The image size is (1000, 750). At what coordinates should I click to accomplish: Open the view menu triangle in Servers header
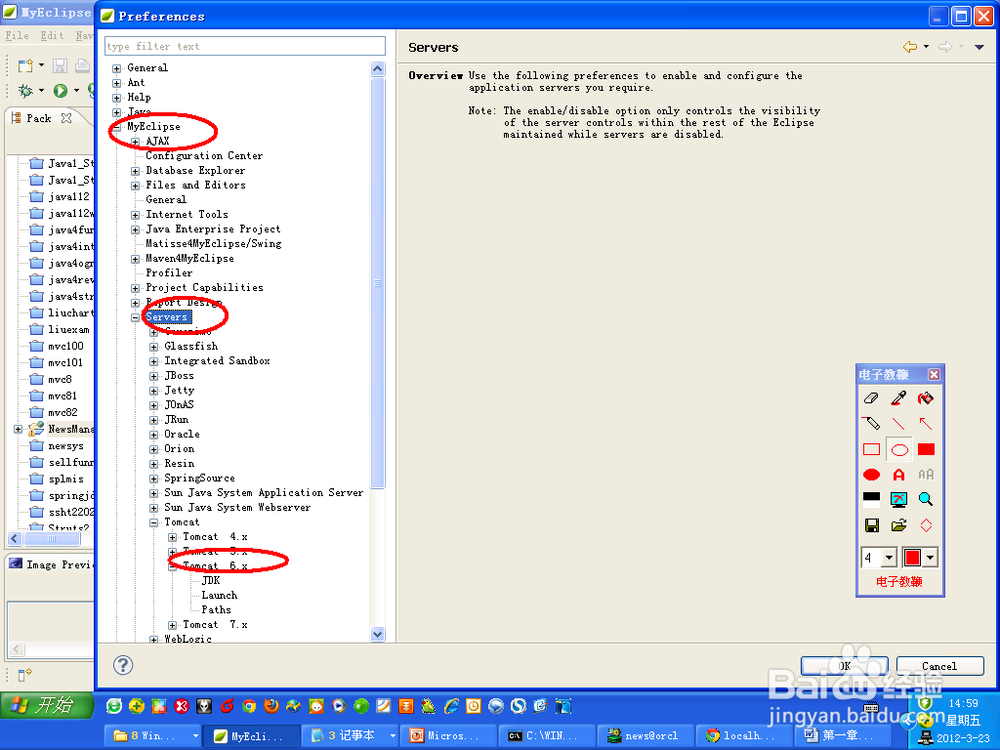pos(979,47)
